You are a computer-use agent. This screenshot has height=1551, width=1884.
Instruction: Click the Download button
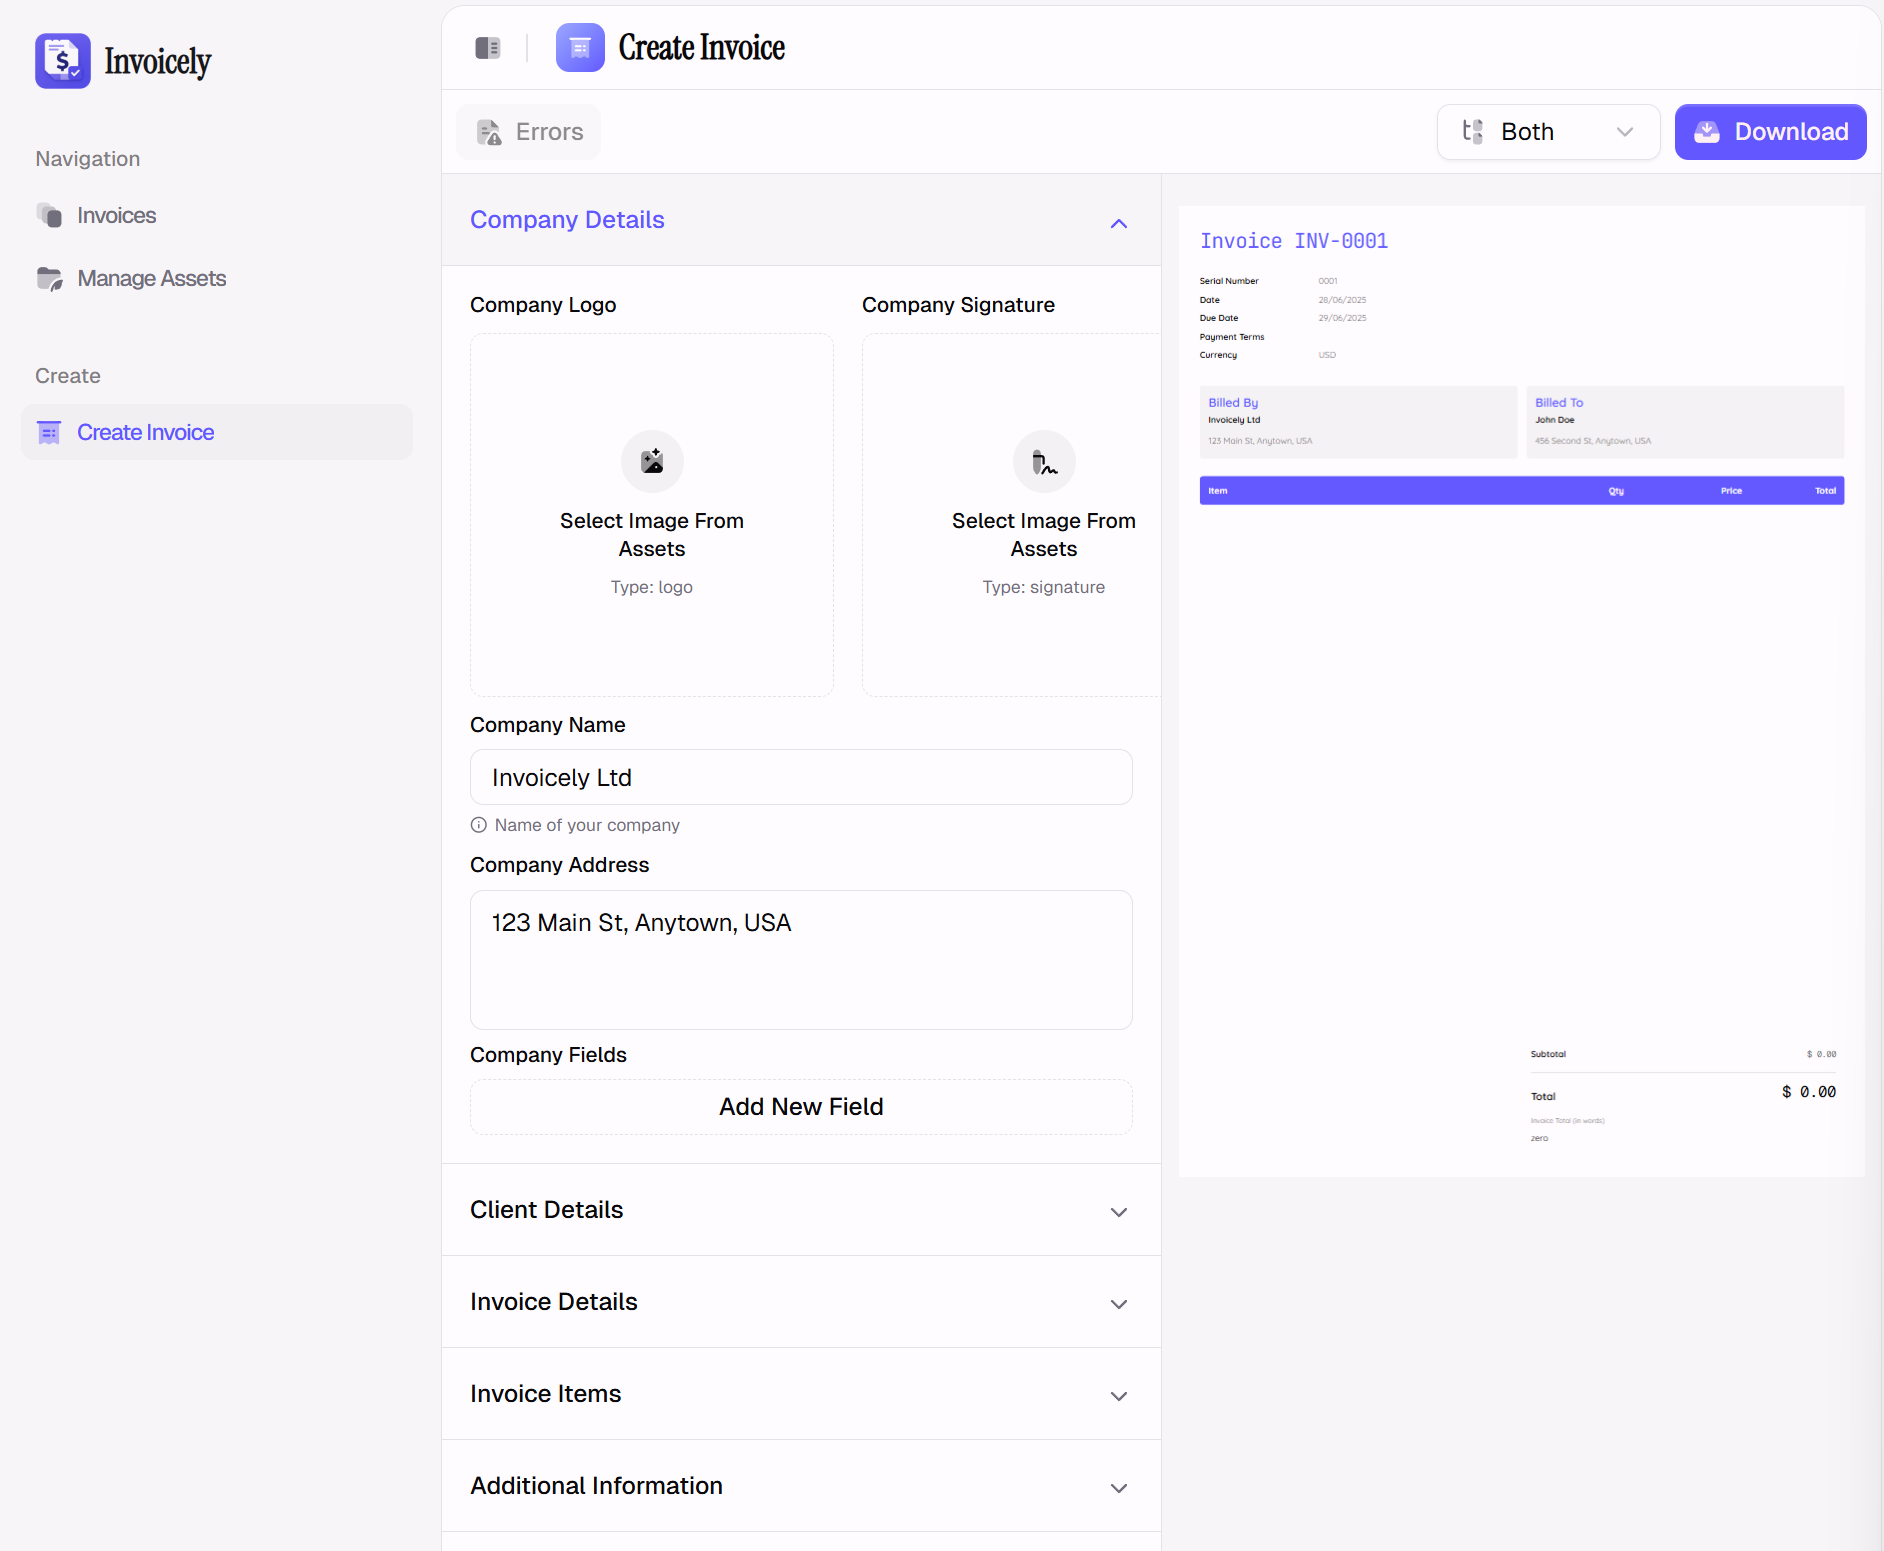tap(1770, 132)
